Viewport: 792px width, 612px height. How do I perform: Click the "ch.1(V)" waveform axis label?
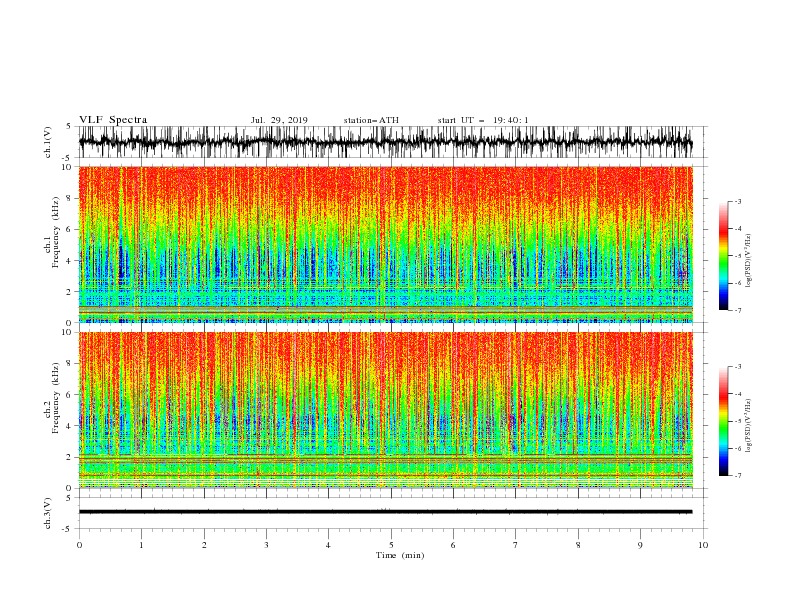pos(48,142)
